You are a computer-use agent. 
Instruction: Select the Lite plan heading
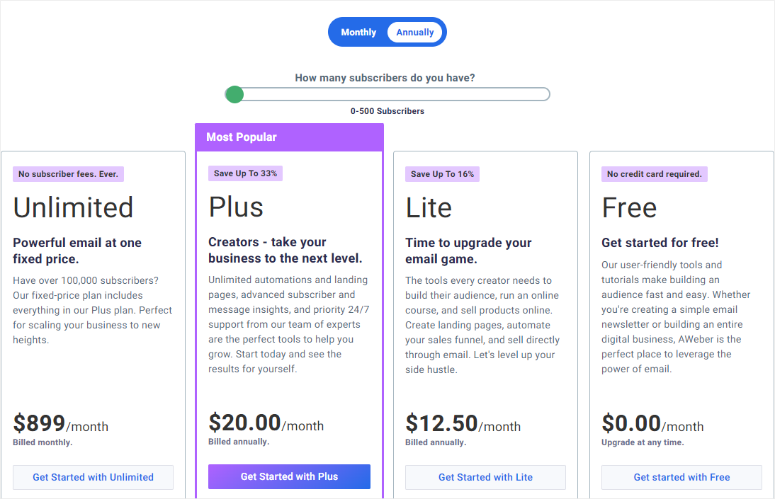429,207
